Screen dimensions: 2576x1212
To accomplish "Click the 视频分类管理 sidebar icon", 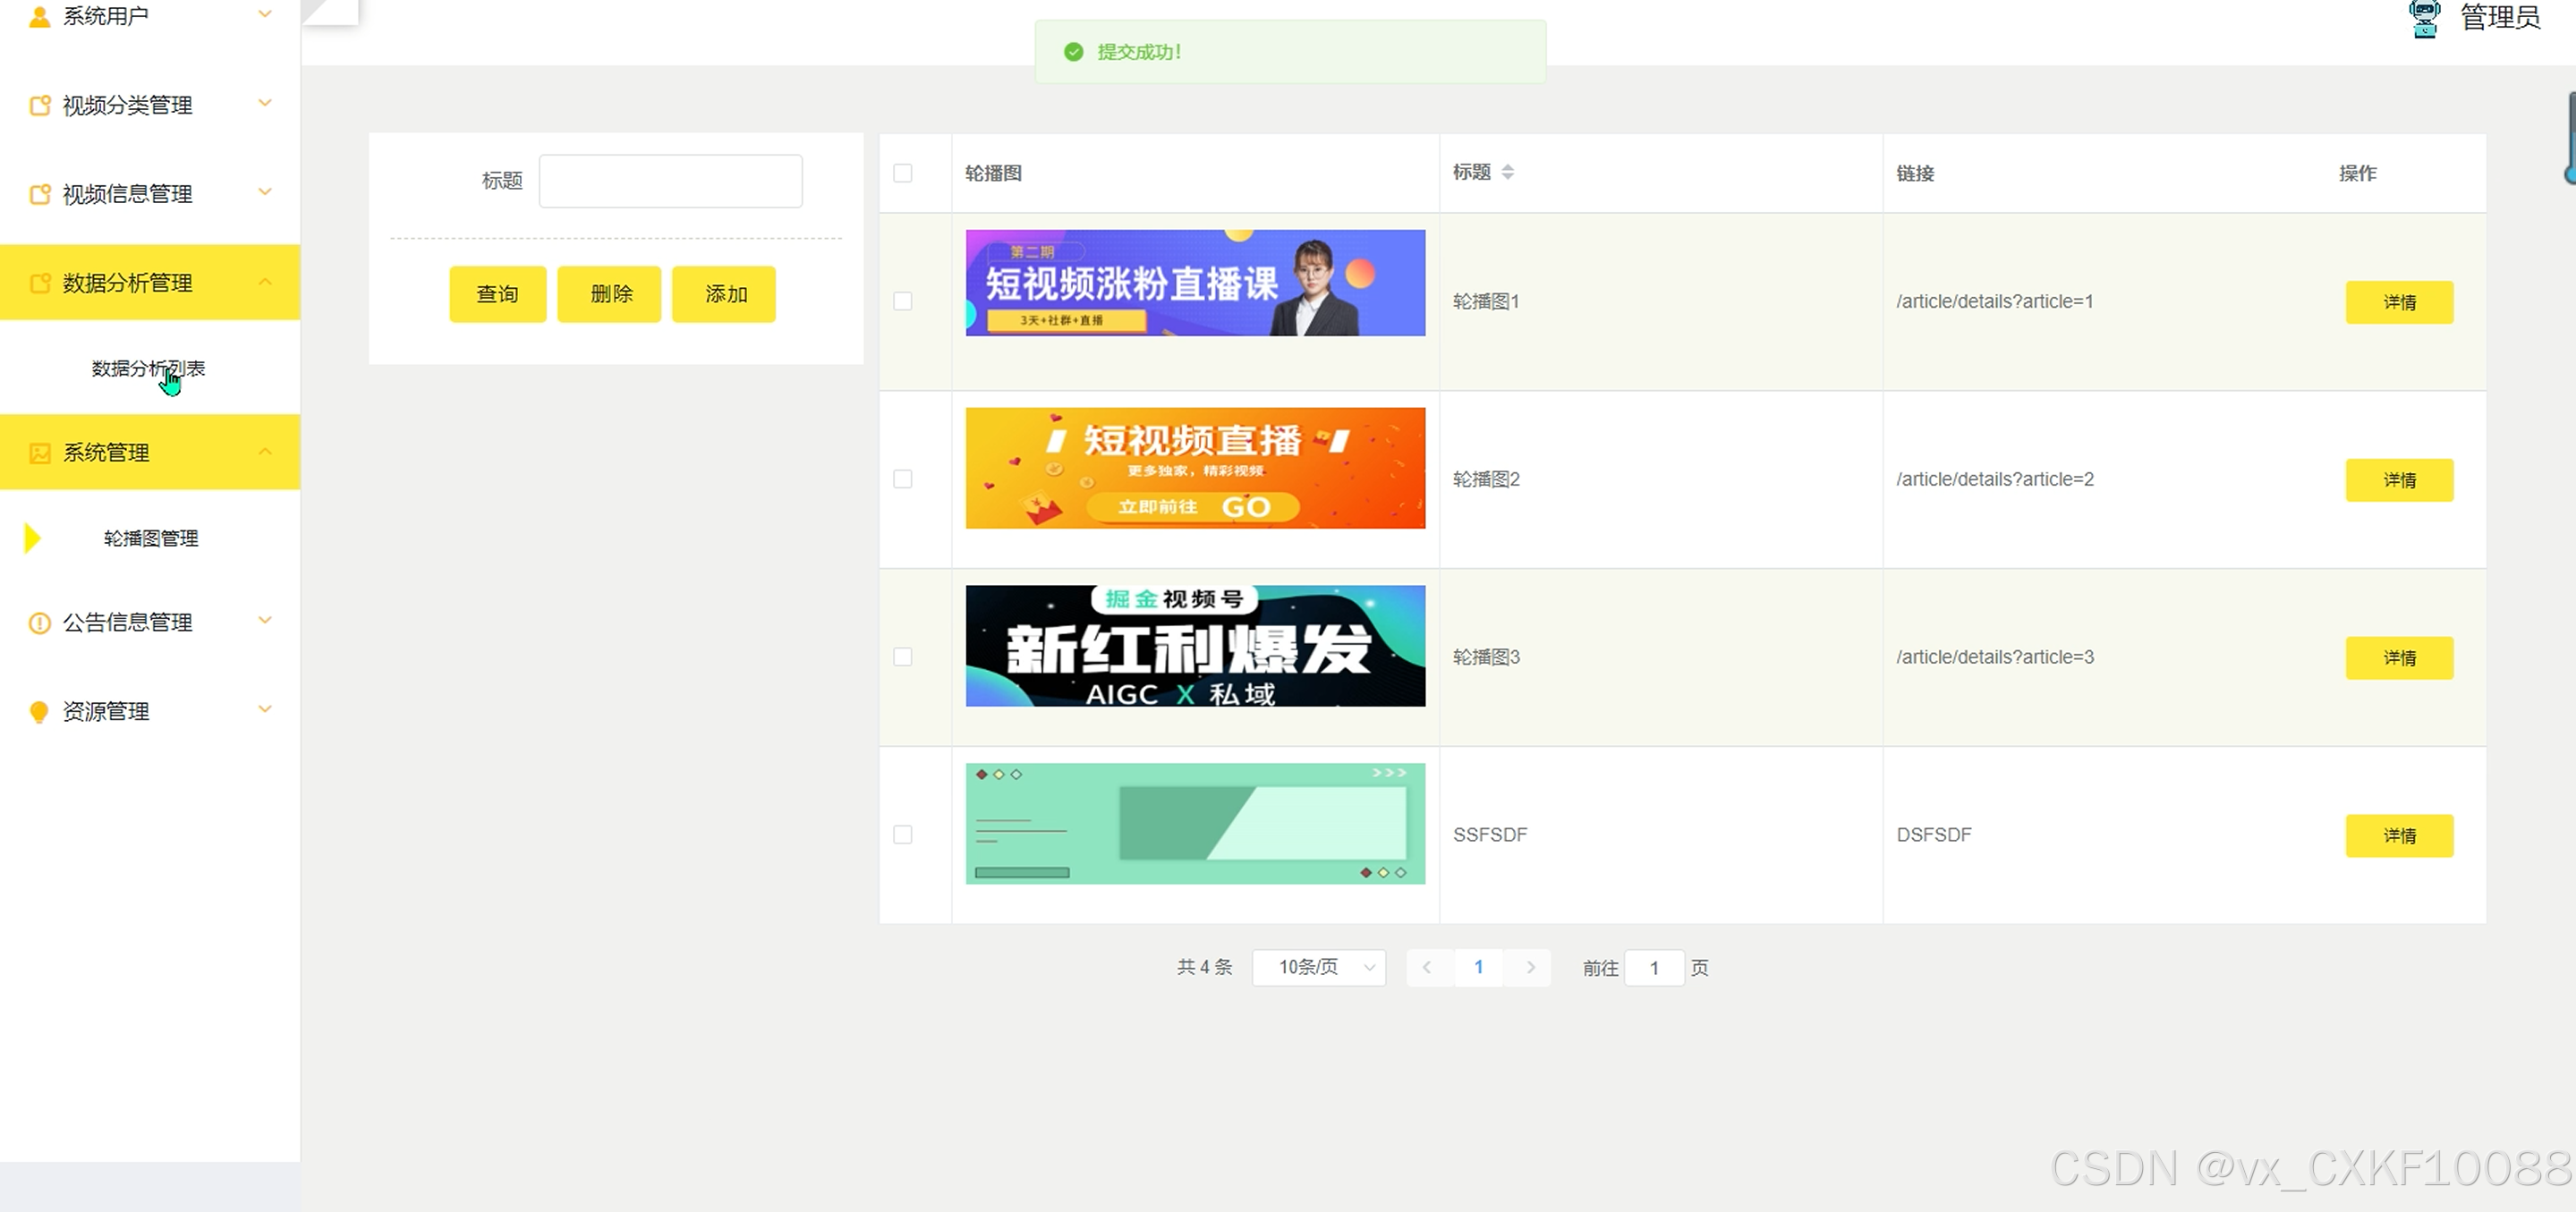I will click(39, 105).
